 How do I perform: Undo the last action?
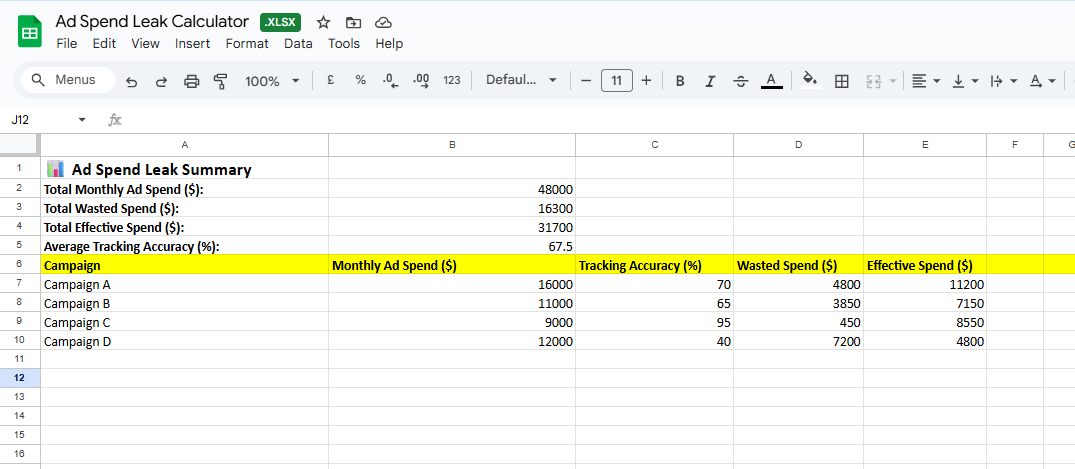click(x=132, y=82)
